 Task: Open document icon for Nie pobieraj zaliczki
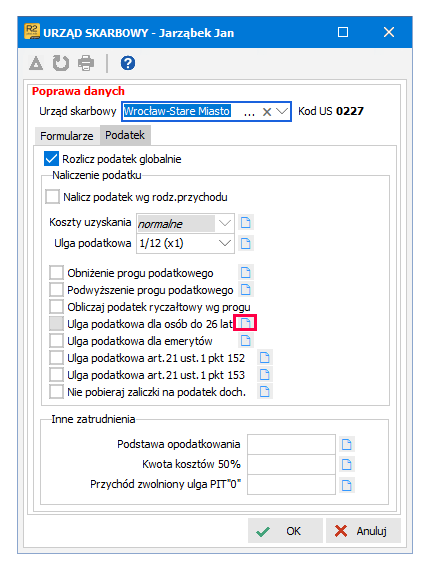coord(265,392)
